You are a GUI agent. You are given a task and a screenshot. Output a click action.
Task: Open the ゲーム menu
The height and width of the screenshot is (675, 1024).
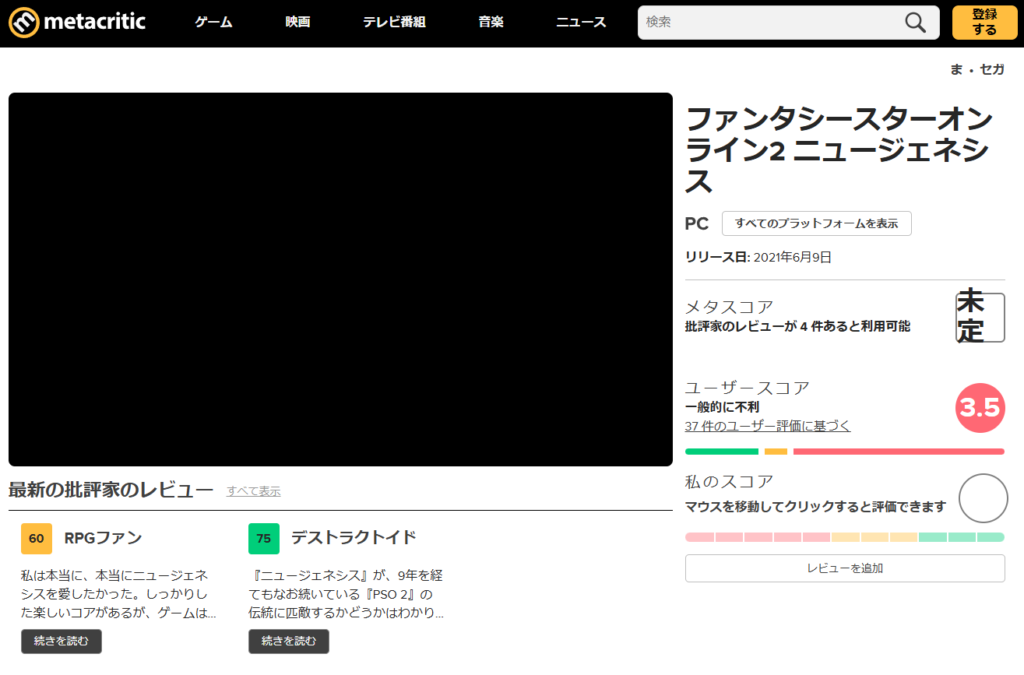214,22
